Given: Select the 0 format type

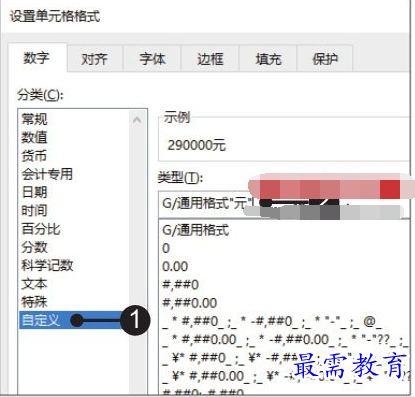Looking at the screenshot, I should (166, 249).
